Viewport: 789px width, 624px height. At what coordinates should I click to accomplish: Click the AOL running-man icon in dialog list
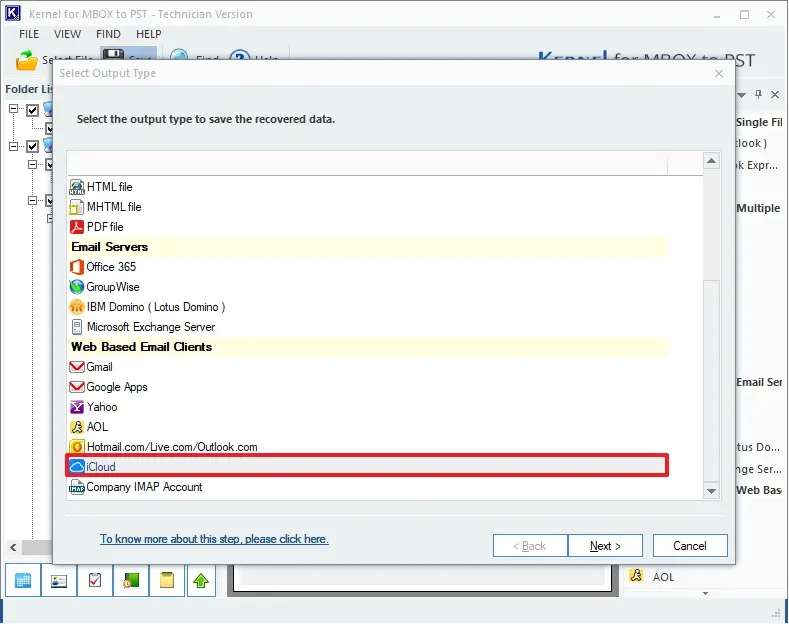pos(76,427)
